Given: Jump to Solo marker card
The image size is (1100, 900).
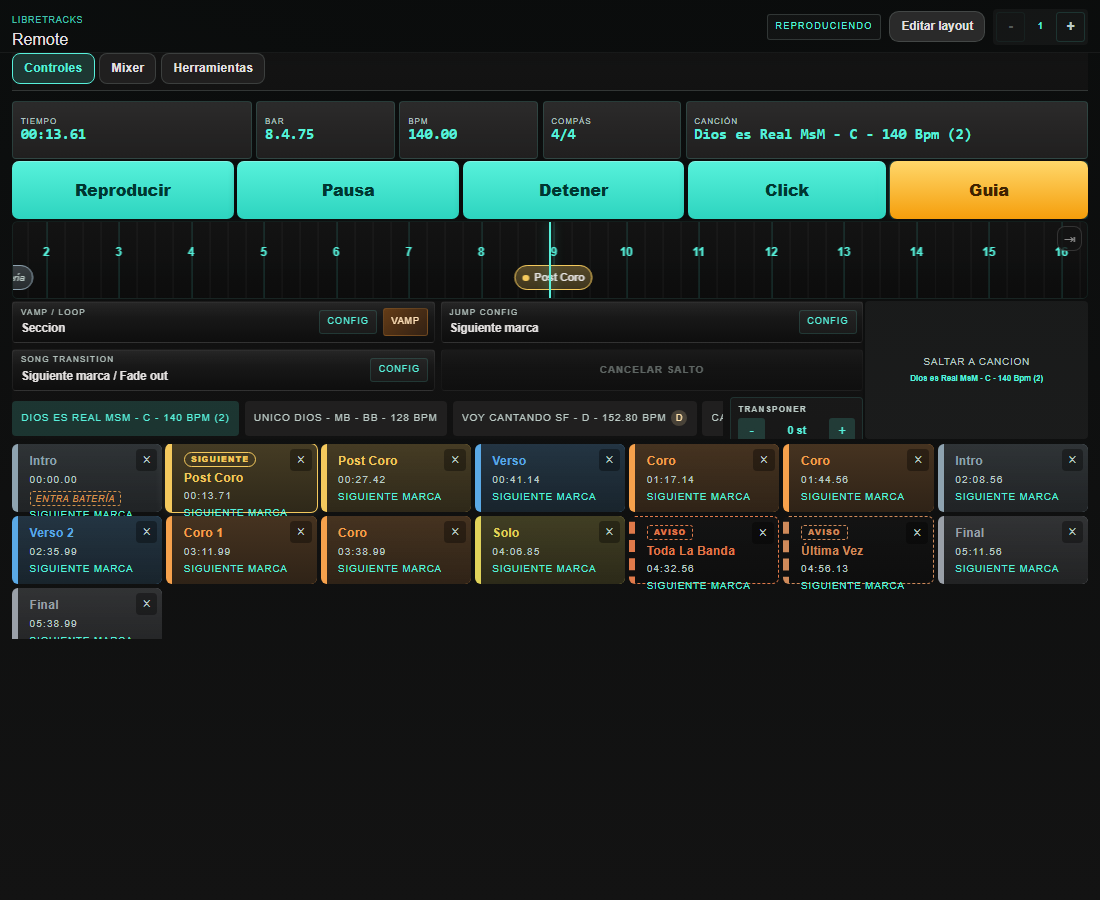Looking at the screenshot, I should 550,550.
